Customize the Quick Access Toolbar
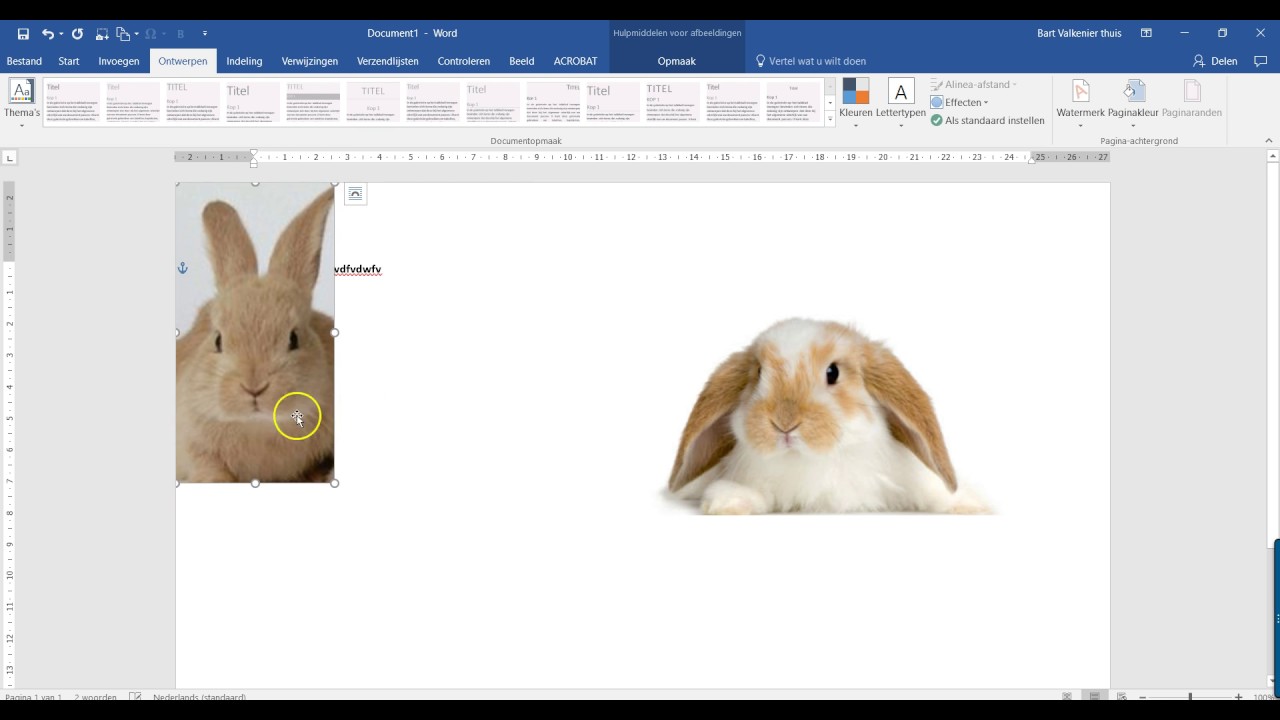This screenshot has height=720, width=1280. 205,33
